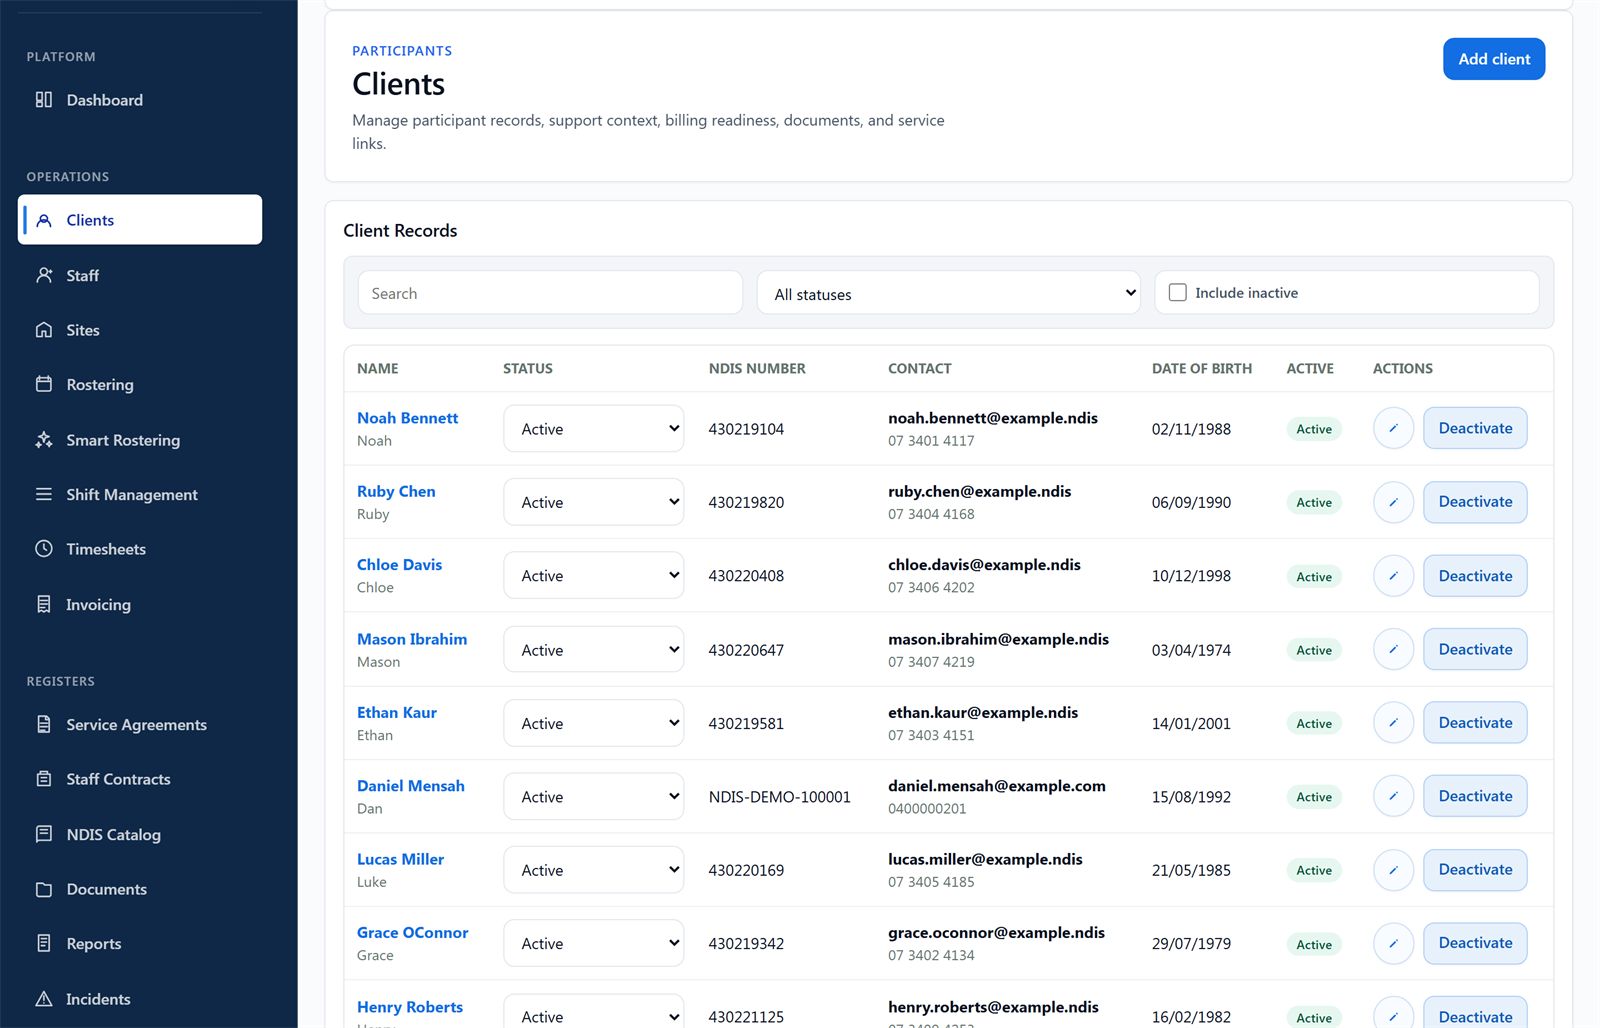Click the Incidents warning triangle icon
This screenshot has width=1600, height=1028.
click(x=44, y=998)
